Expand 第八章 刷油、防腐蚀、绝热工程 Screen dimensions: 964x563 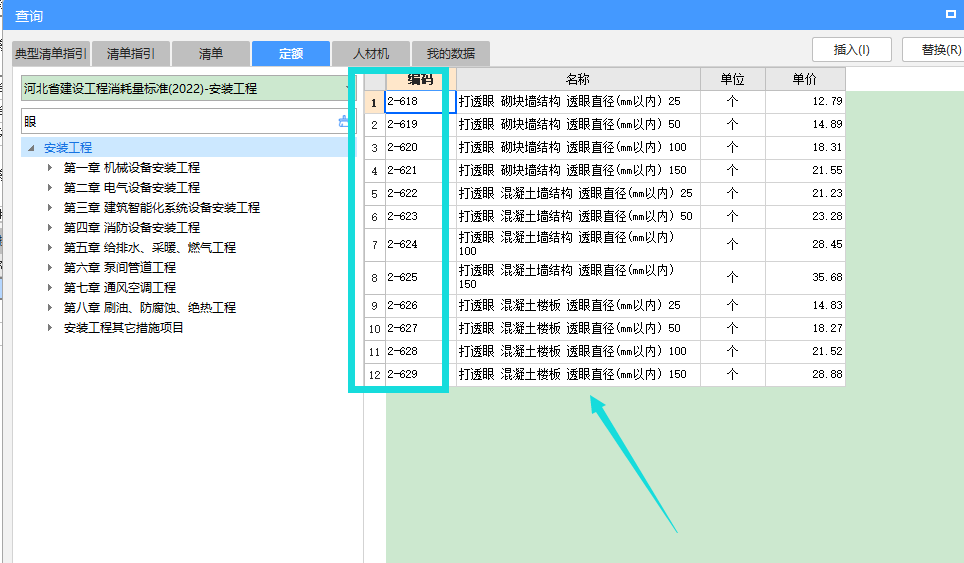[50, 307]
